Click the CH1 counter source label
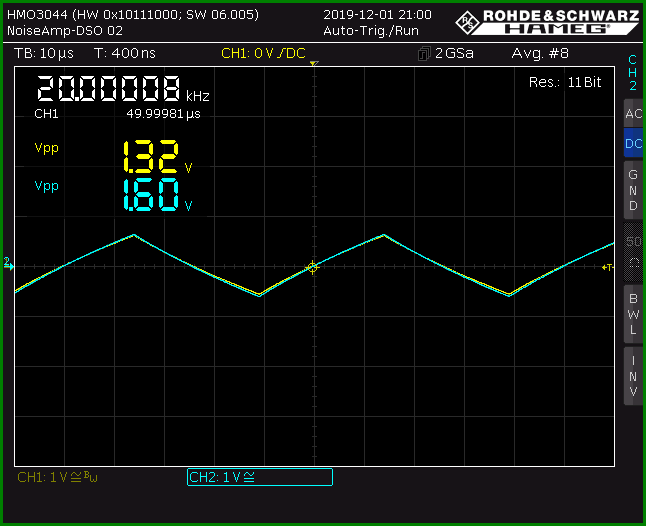Screen dimensions: 646x526 (x=46, y=114)
